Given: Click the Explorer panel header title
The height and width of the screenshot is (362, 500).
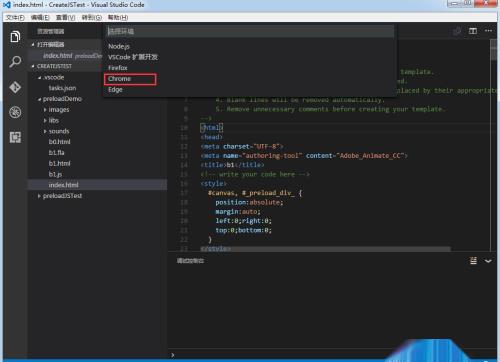Looking at the screenshot, I should coord(51,31).
